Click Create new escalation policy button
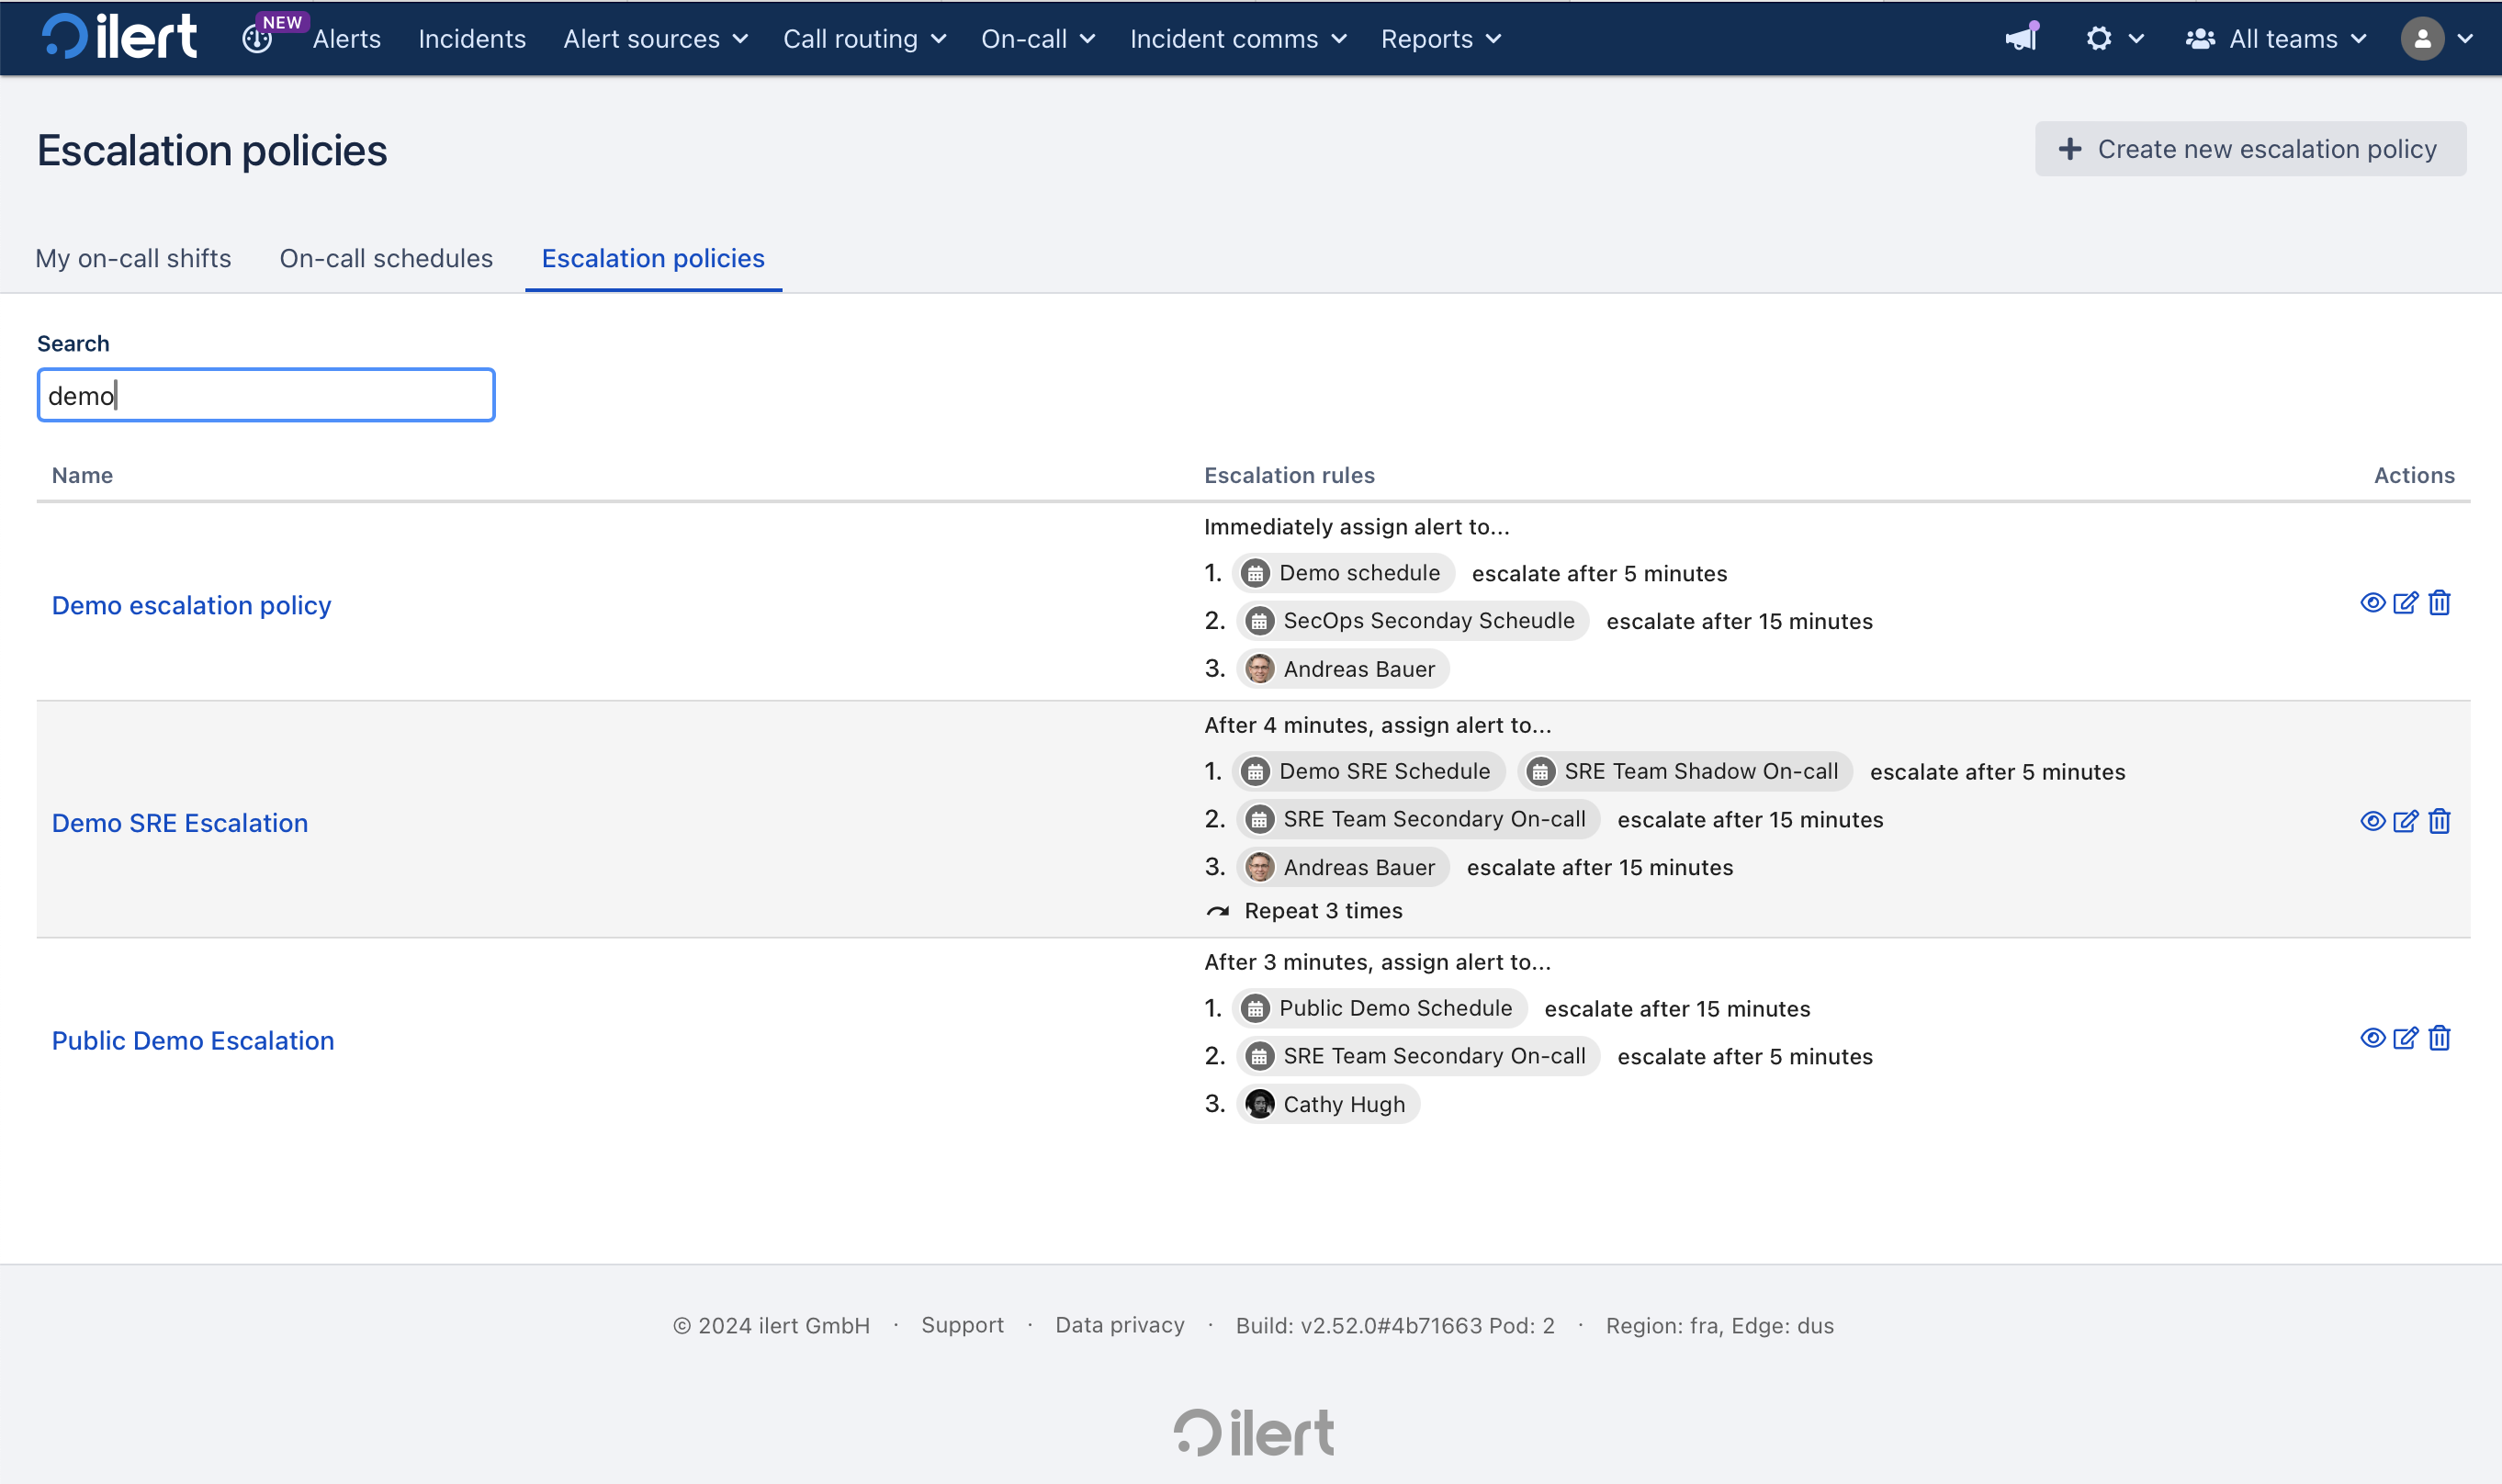Screen dimensions: 2502x1484 click(x=2249, y=149)
